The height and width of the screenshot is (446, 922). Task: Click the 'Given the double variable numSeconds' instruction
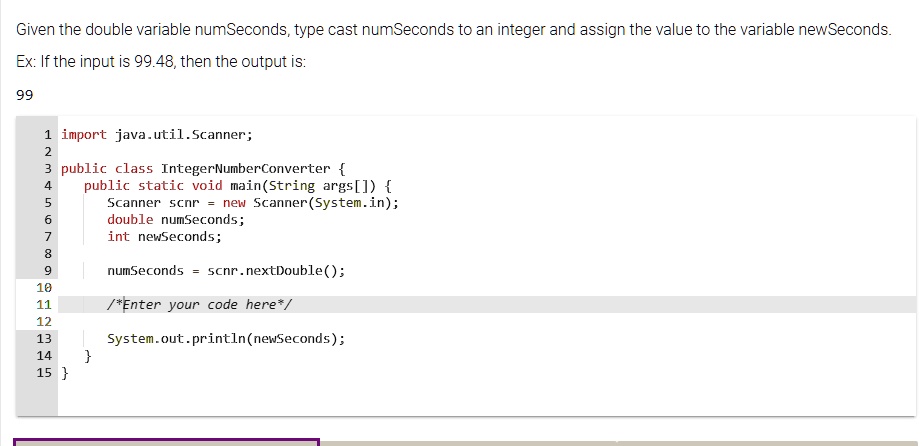pos(453,29)
